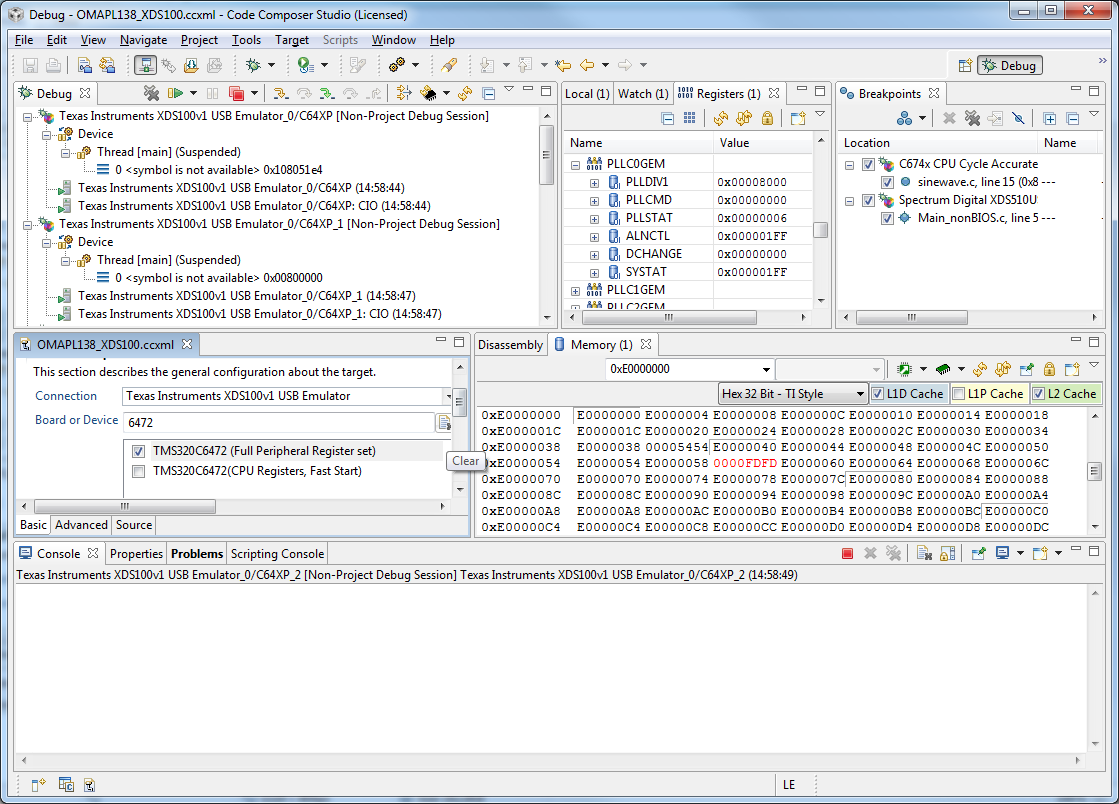Screen dimensions: 1119x804
Task: Toggle the L2 Cache checkbox
Action: (1039, 394)
